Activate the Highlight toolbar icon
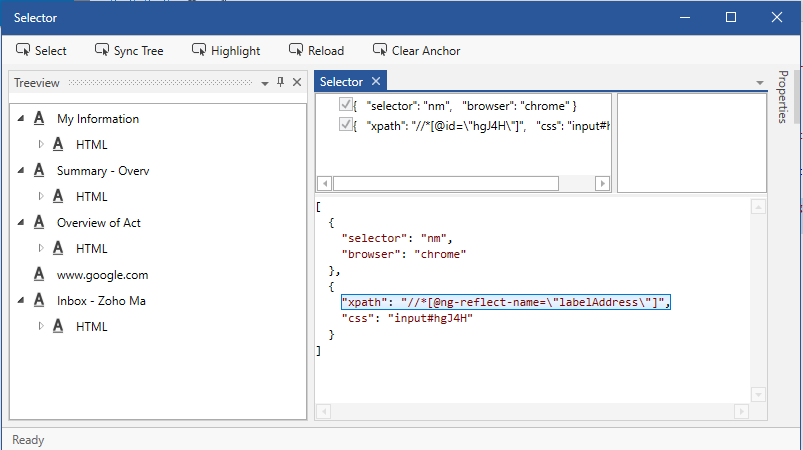The width and height of the screenshot is (803, 450). click(x=199, y=50)
